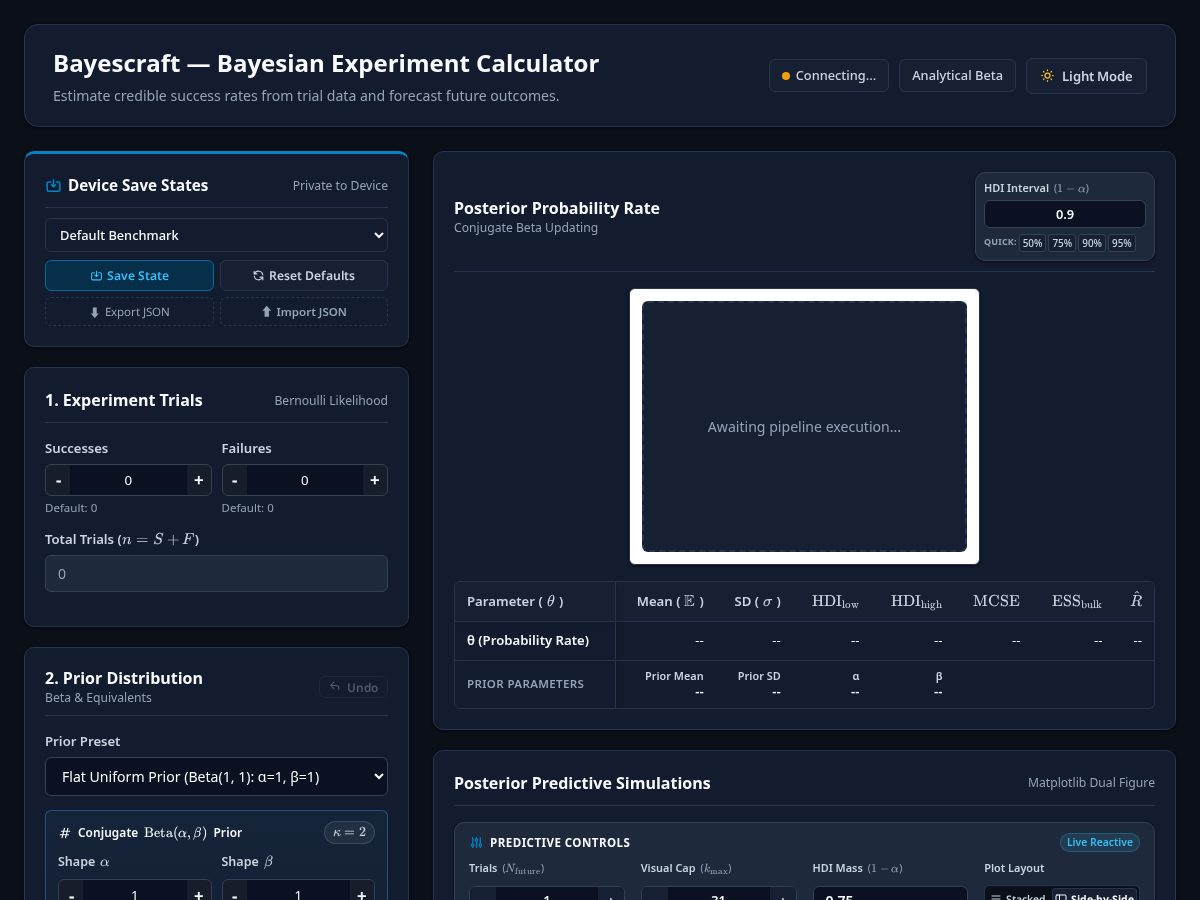The height and width of the screenshot is (900, 1200).
Task: Click the Matplotlib Dual Figure label
Action: click(x=1091, y=783)
